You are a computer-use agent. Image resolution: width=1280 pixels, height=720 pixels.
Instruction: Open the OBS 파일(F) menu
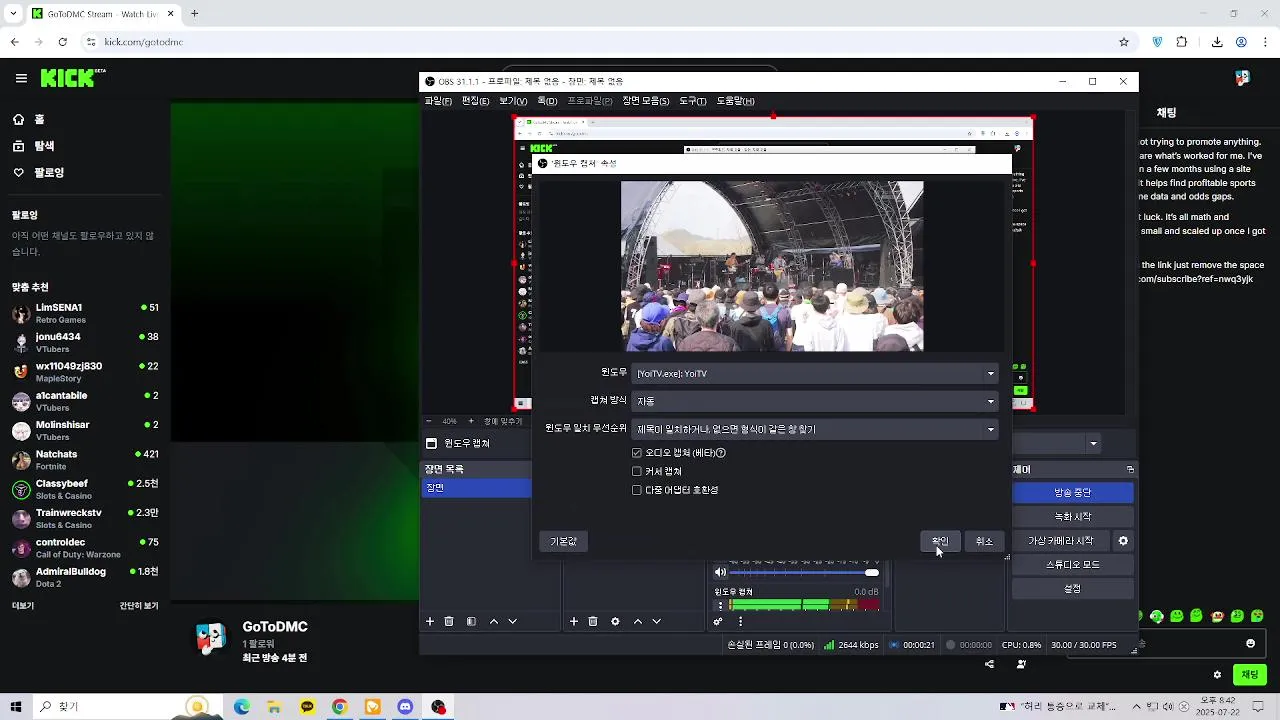[438, 101]
